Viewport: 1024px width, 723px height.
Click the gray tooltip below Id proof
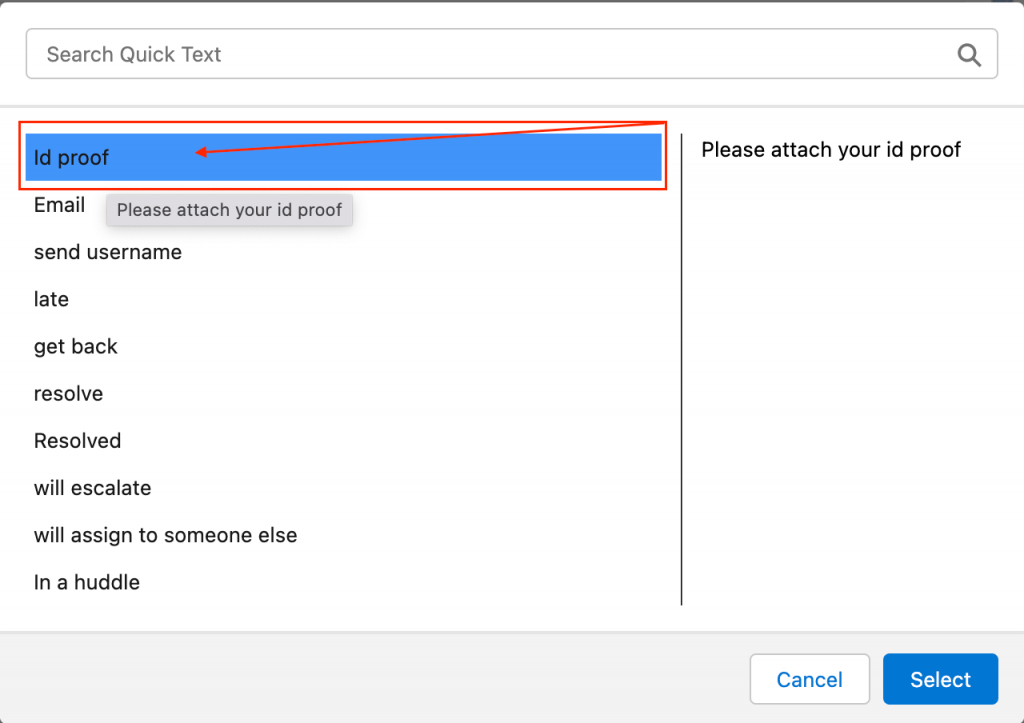pos(229,210)
